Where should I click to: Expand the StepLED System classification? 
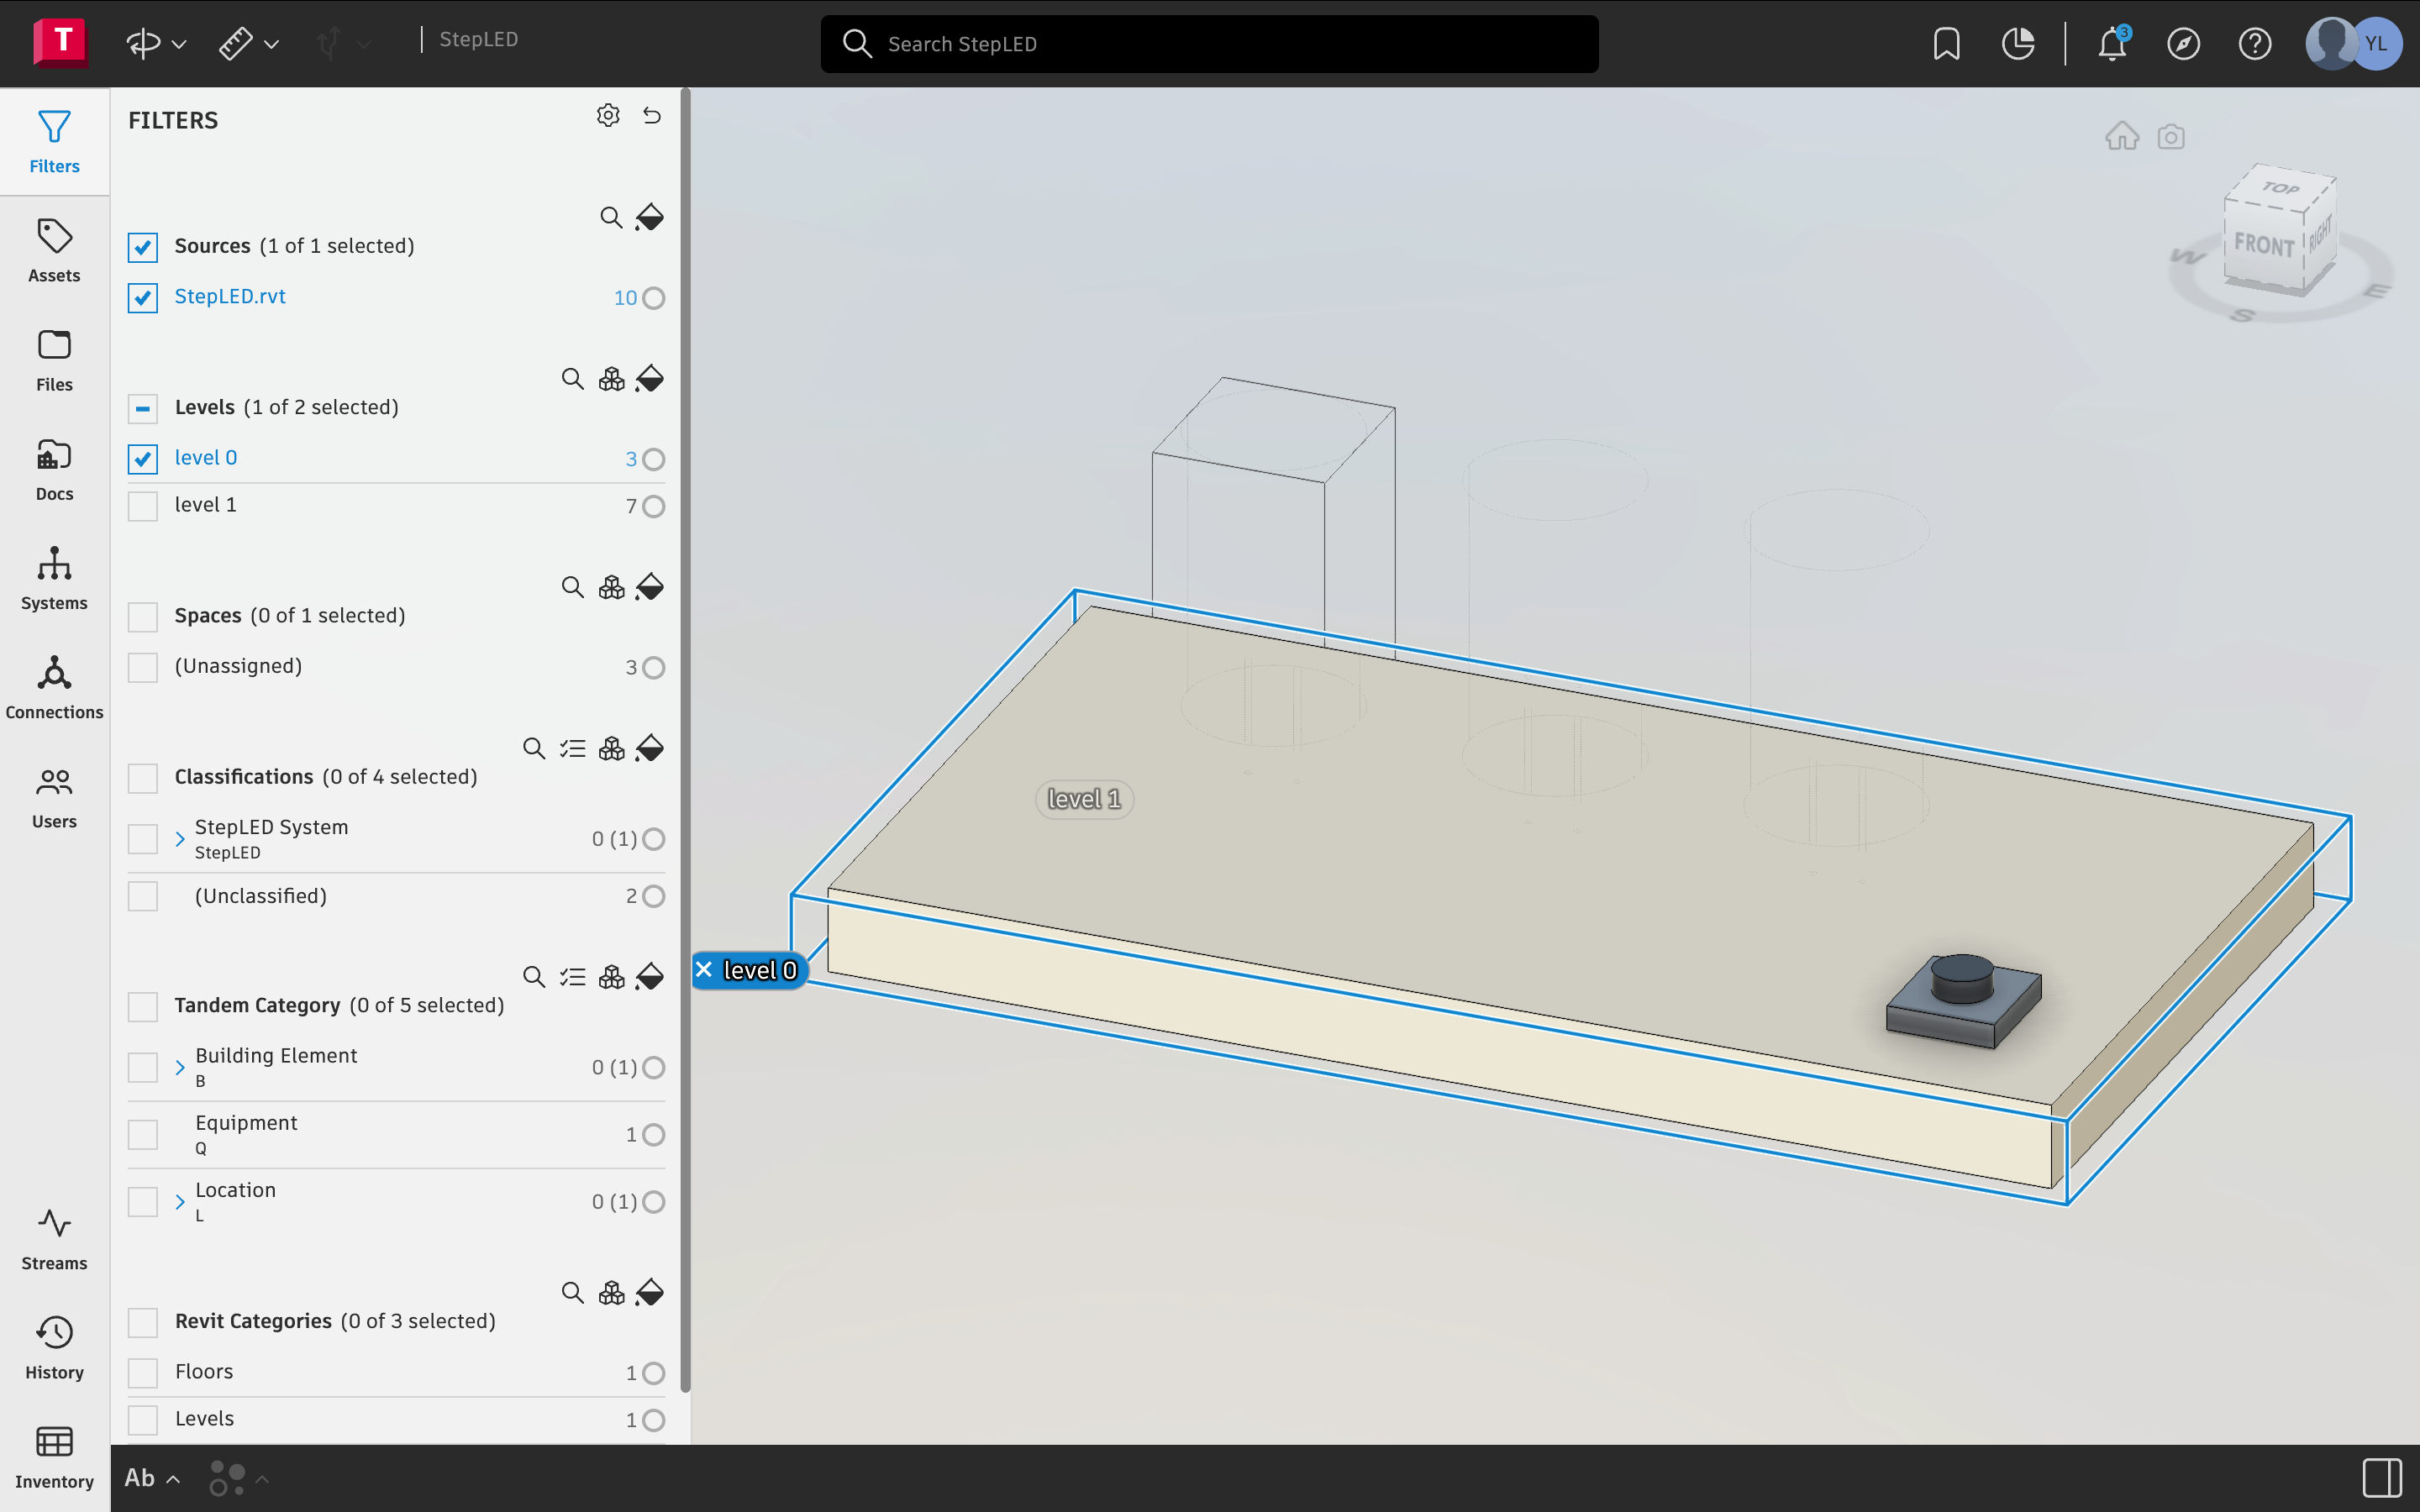coord(180,839)
